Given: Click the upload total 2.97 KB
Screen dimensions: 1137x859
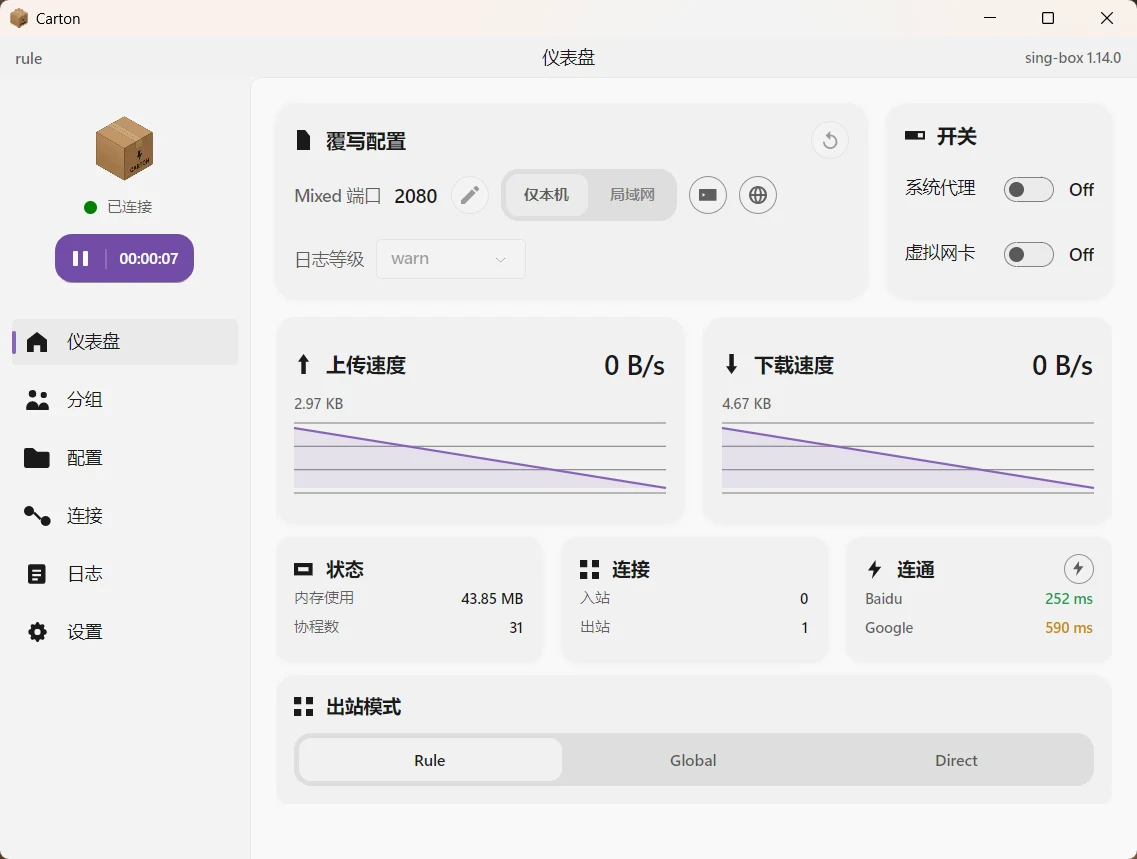Looking at the screenshot, I should pyautogui.click(x=318, y=404).
